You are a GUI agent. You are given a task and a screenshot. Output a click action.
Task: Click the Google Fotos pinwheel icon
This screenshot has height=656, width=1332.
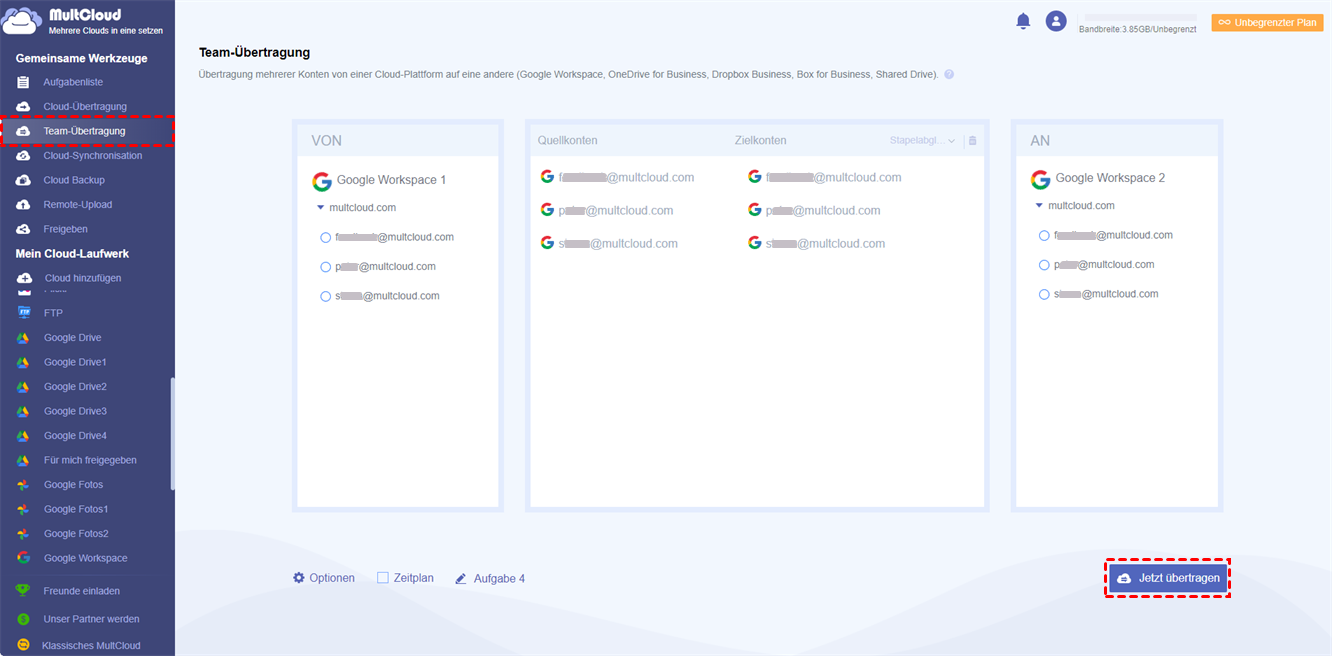click(23, 485)
